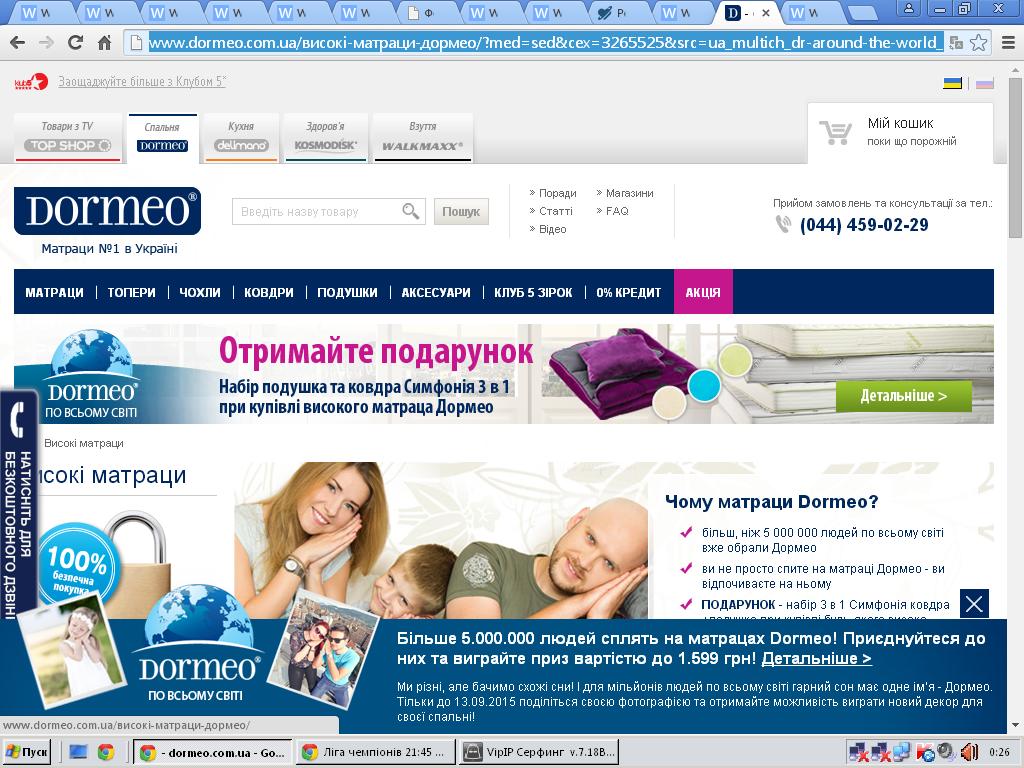Open ТОПЕРИ menu item
The image size is (1024, 768).
[x=132, y=293]
